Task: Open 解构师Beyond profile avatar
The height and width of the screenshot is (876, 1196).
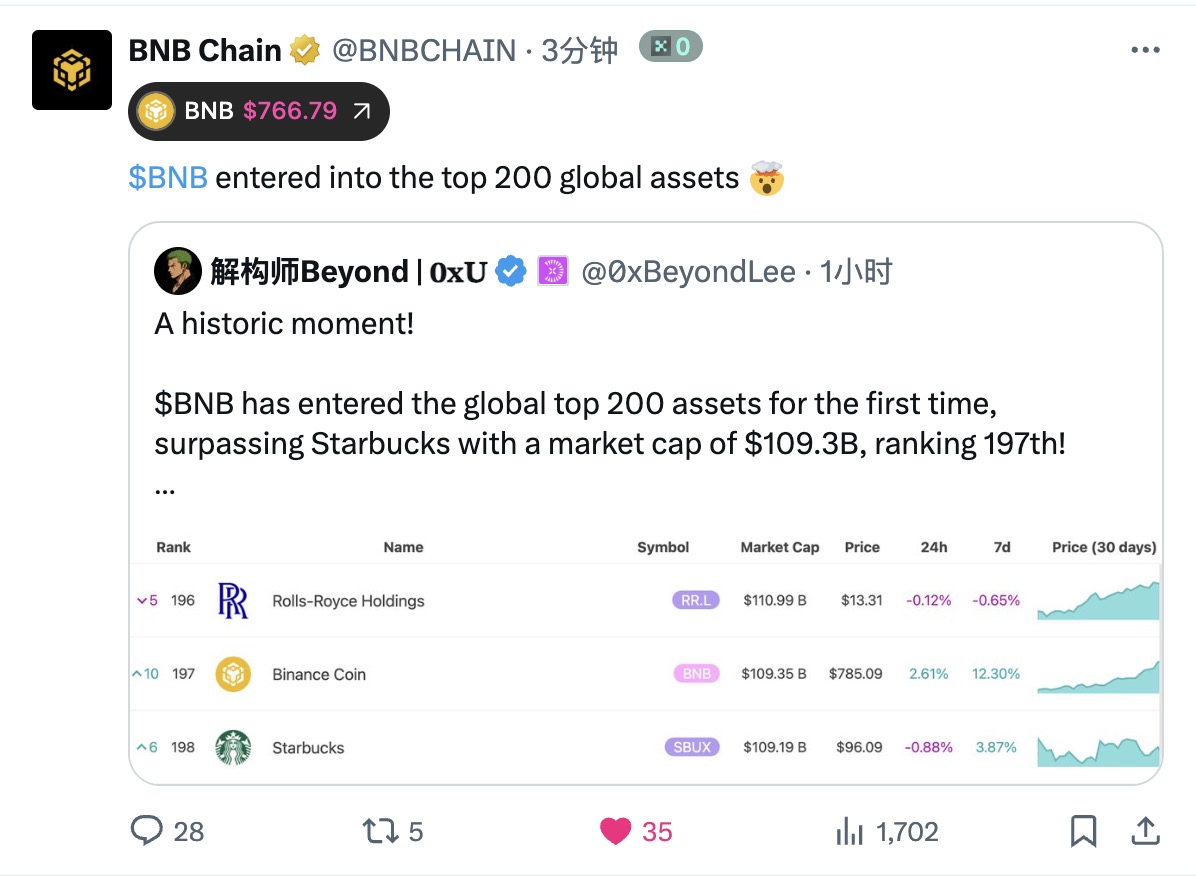Action: [x=178, y=271]
